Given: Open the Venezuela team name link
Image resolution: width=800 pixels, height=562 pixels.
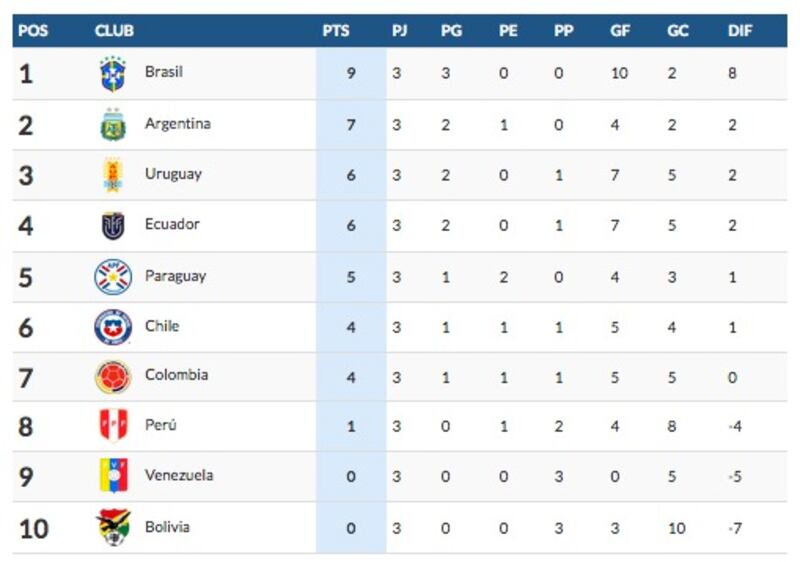Looking at the screenshot, I should coord(179,475).
